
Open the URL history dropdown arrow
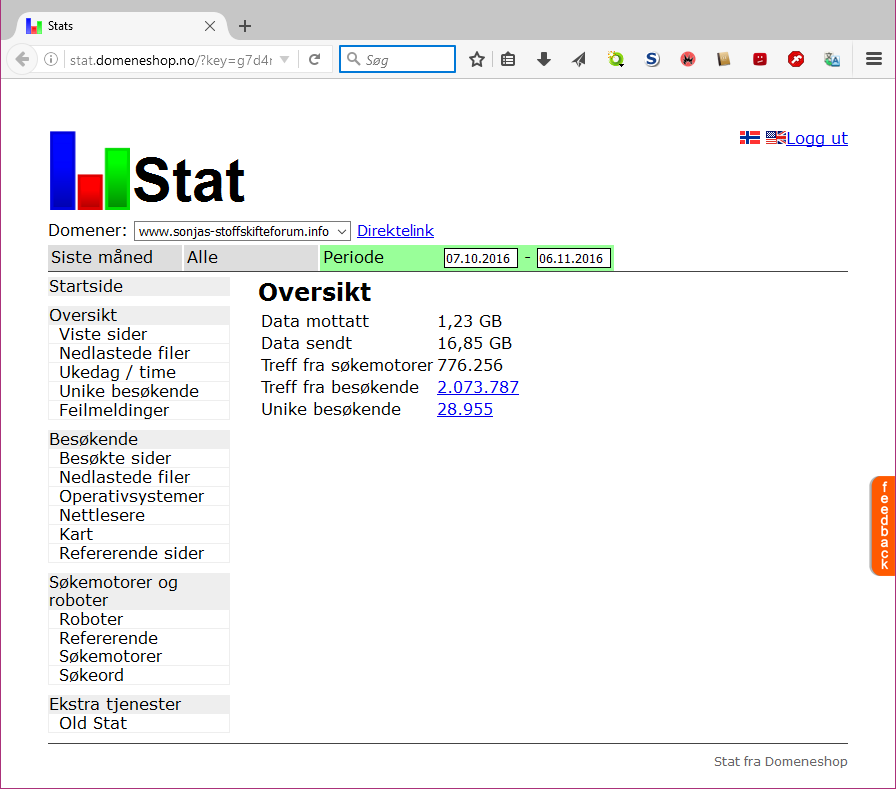tap(285, 59)
